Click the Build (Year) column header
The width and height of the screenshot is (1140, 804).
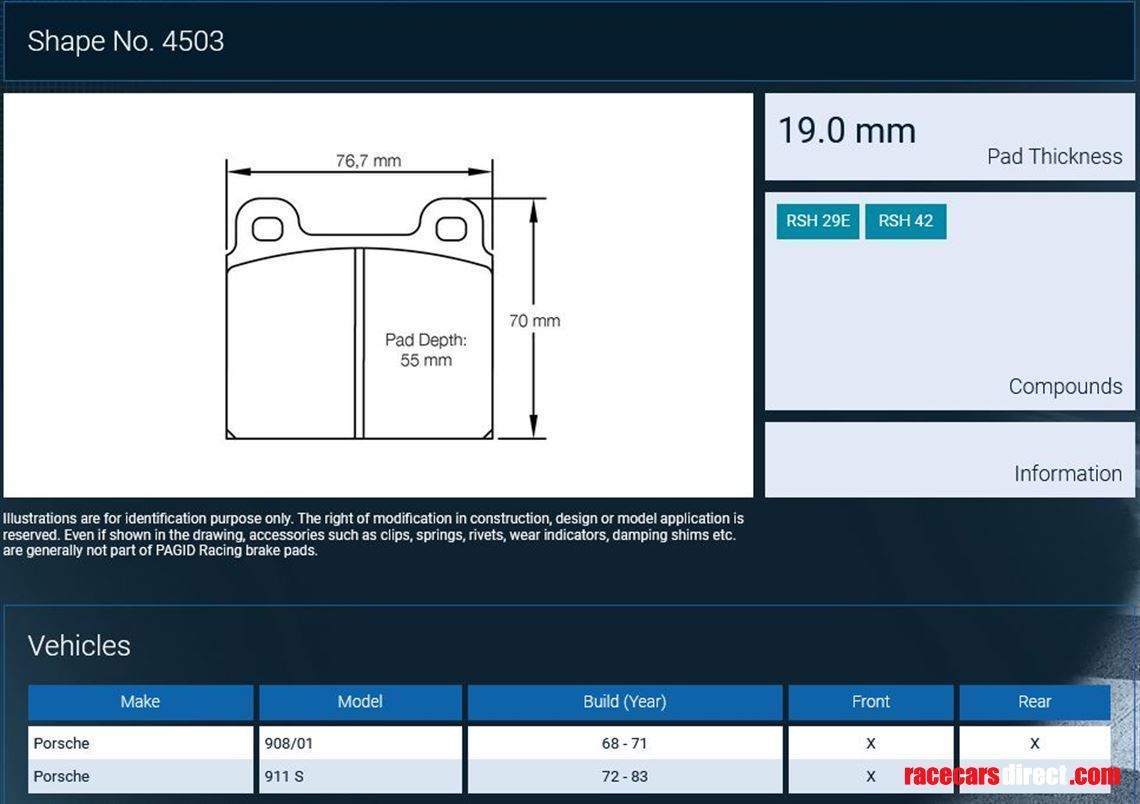[624, 702]
